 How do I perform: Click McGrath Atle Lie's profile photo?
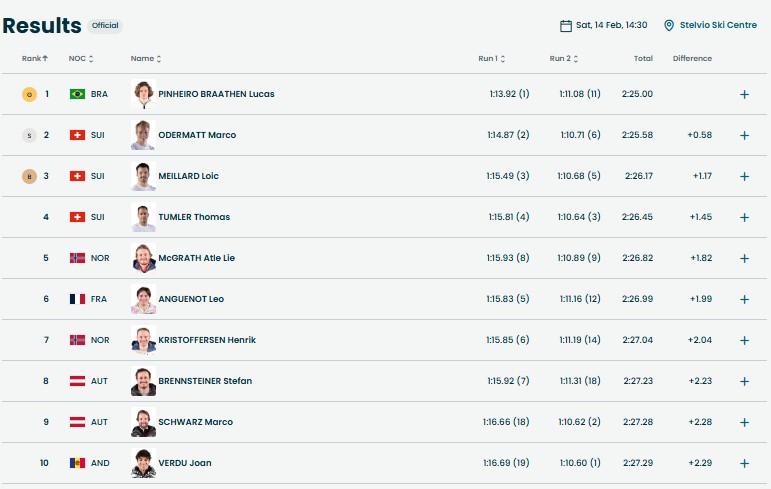144,258
